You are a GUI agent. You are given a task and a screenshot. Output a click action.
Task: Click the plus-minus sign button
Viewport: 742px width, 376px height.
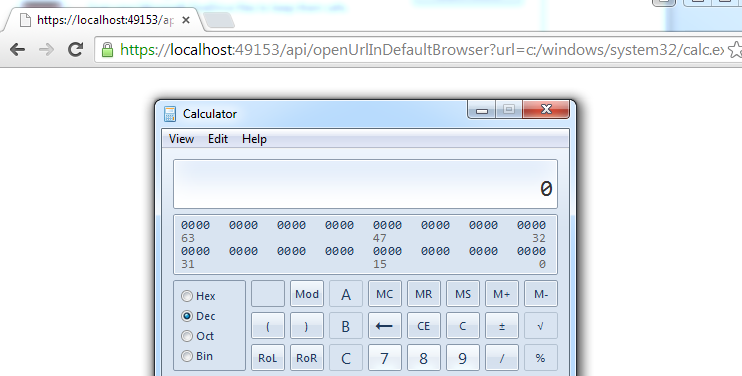point(502,326)
